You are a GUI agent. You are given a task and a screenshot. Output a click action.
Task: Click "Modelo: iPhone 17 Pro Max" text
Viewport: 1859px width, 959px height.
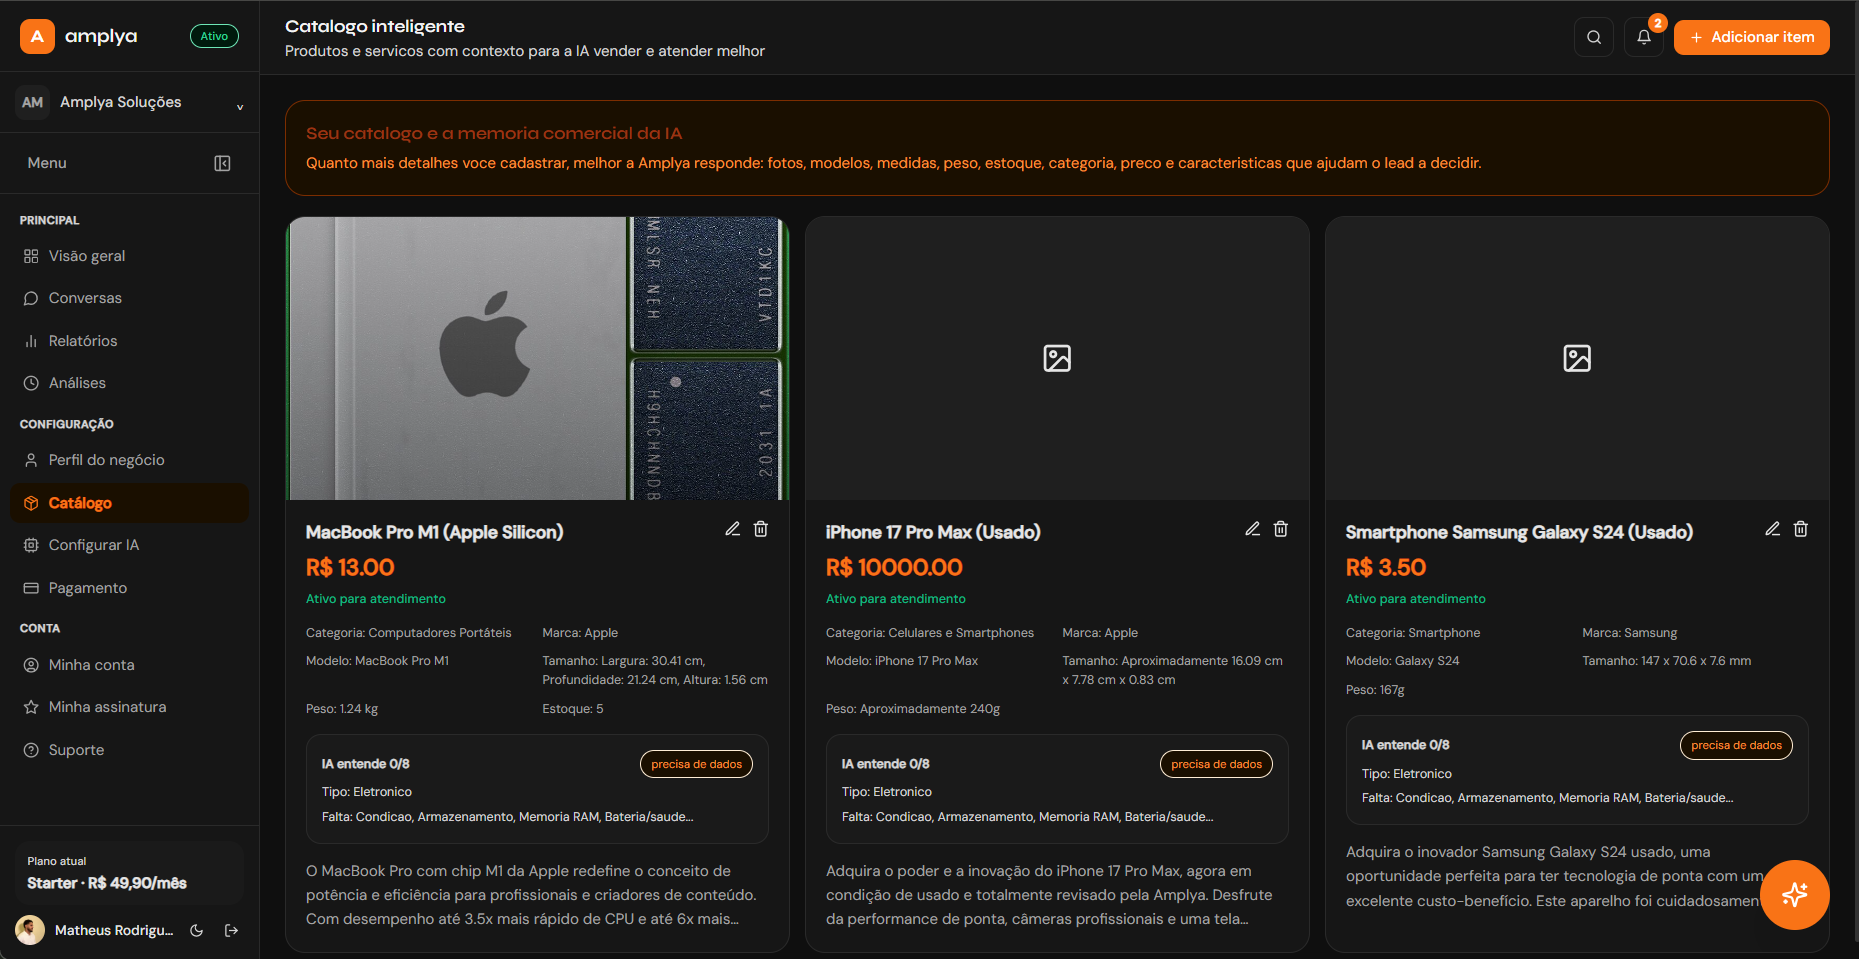pyautogui.click(x=902, y=661)
